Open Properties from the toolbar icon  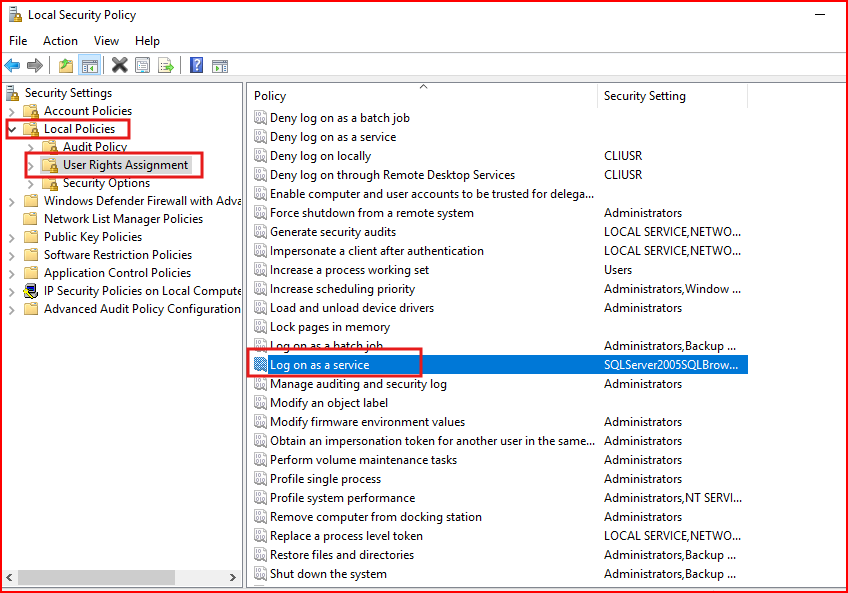[x=142, y=66]
